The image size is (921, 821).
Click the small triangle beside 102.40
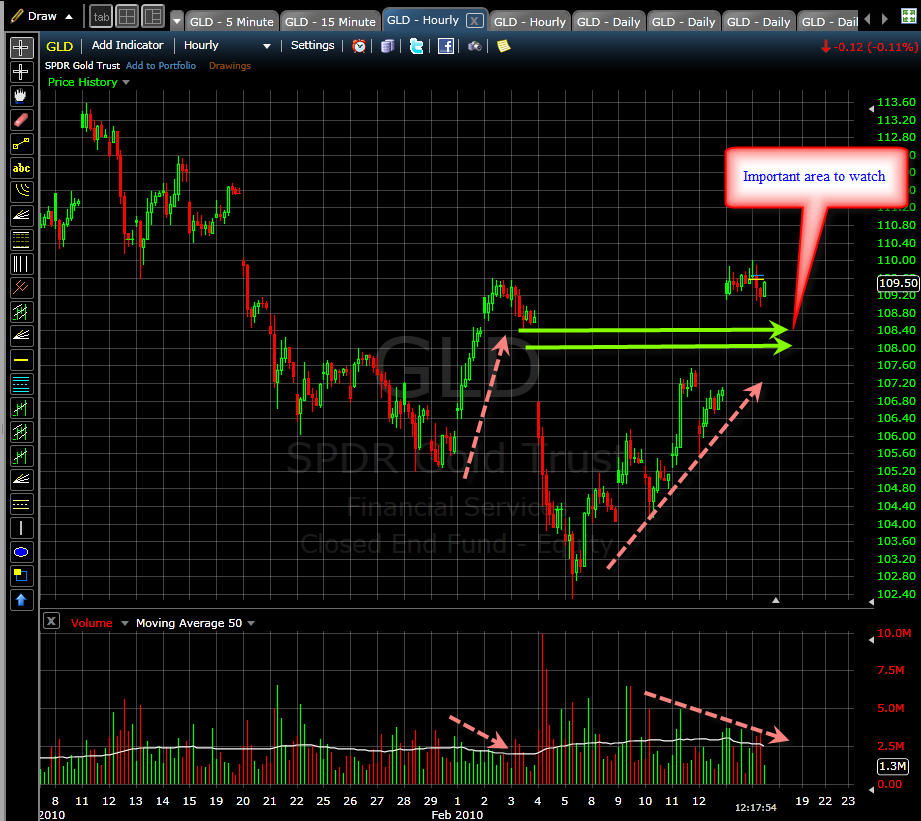871,601
